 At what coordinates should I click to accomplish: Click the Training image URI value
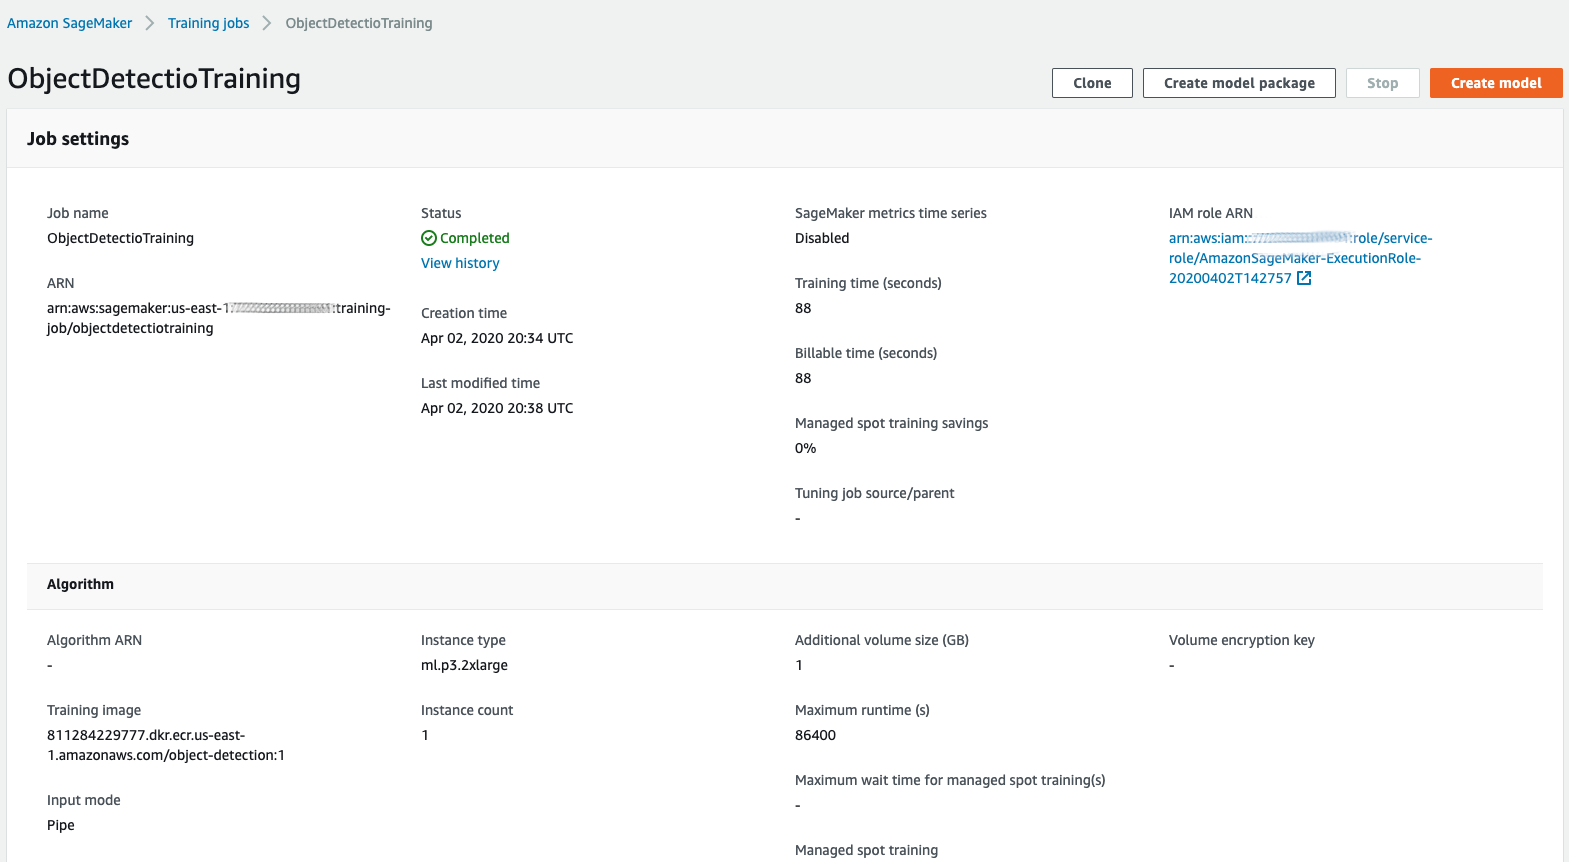tap(165, 745)
